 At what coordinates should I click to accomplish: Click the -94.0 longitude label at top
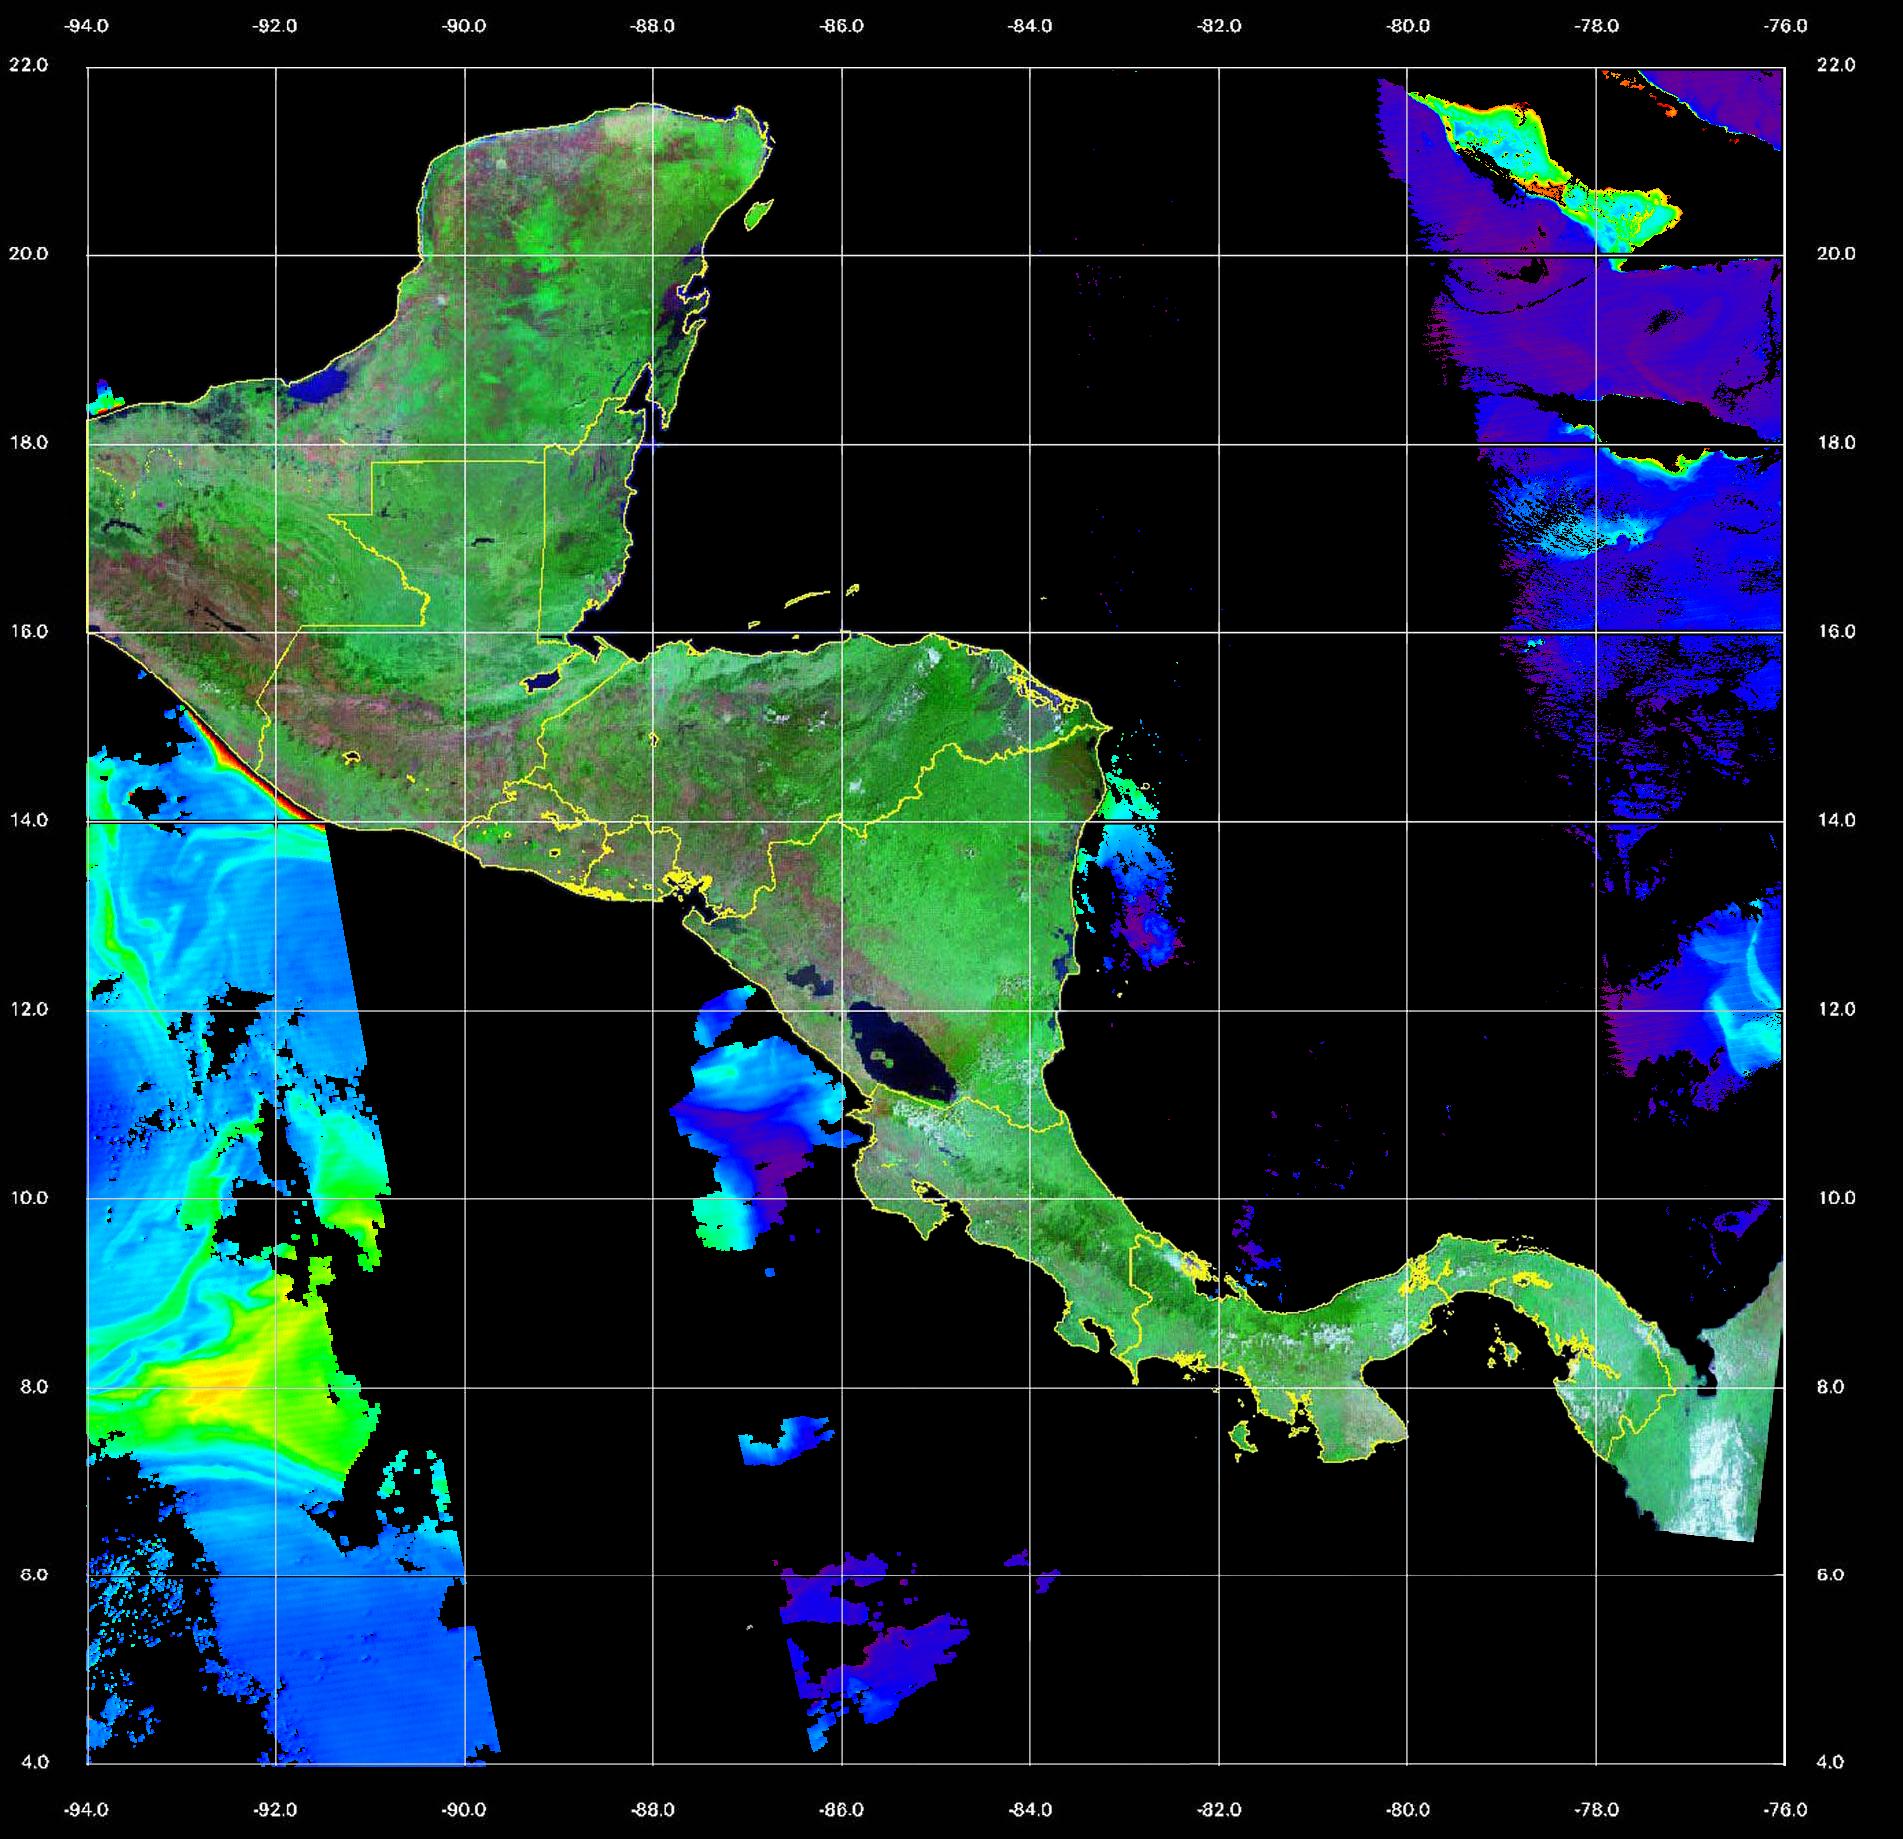tap(87, 26)
